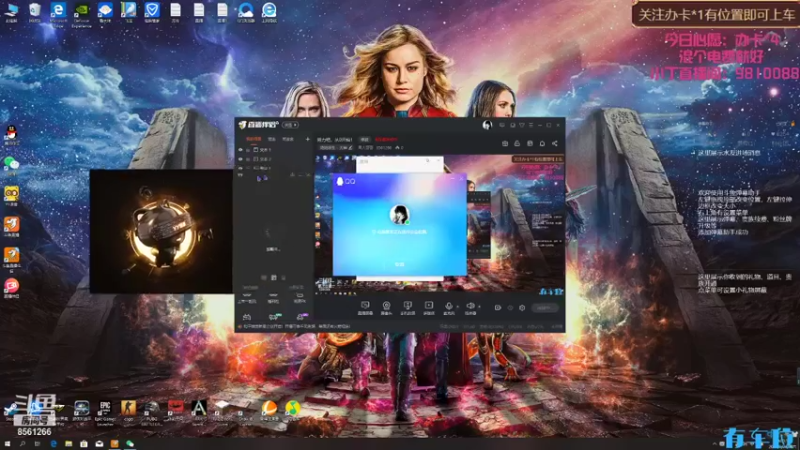Open Microsoft Edge desktop shortcut
Screen dimensions: 800x450
pyautogui.click(x=58, y=13)
